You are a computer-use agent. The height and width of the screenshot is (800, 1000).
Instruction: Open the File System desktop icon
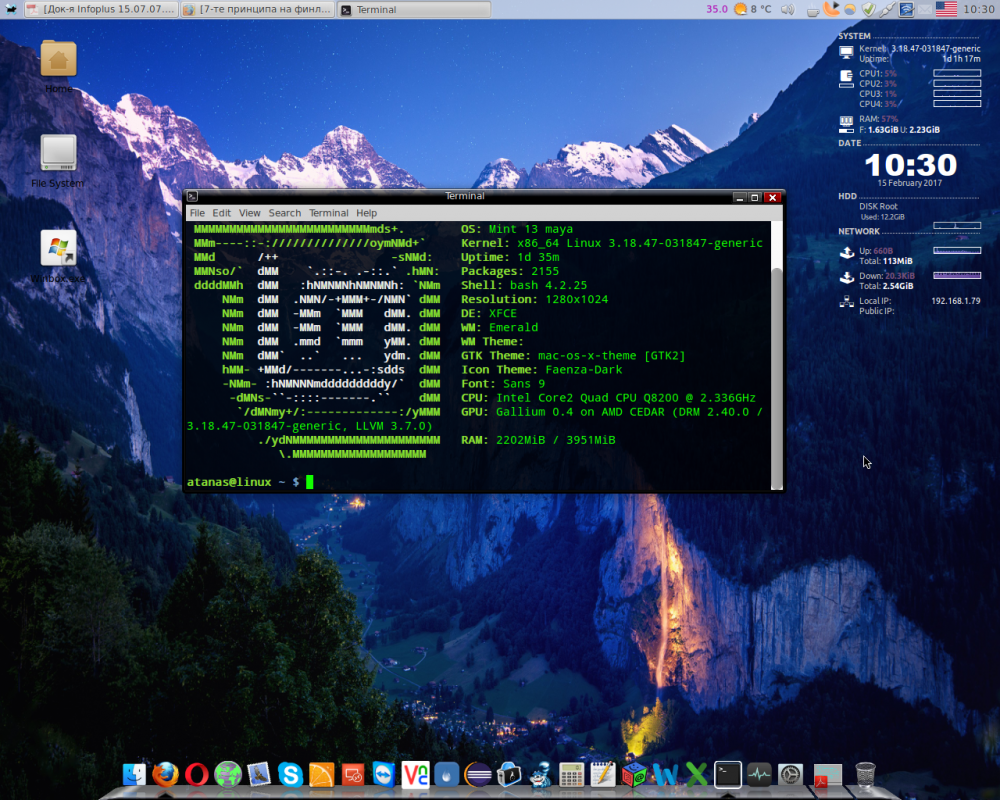pos(58,161)
